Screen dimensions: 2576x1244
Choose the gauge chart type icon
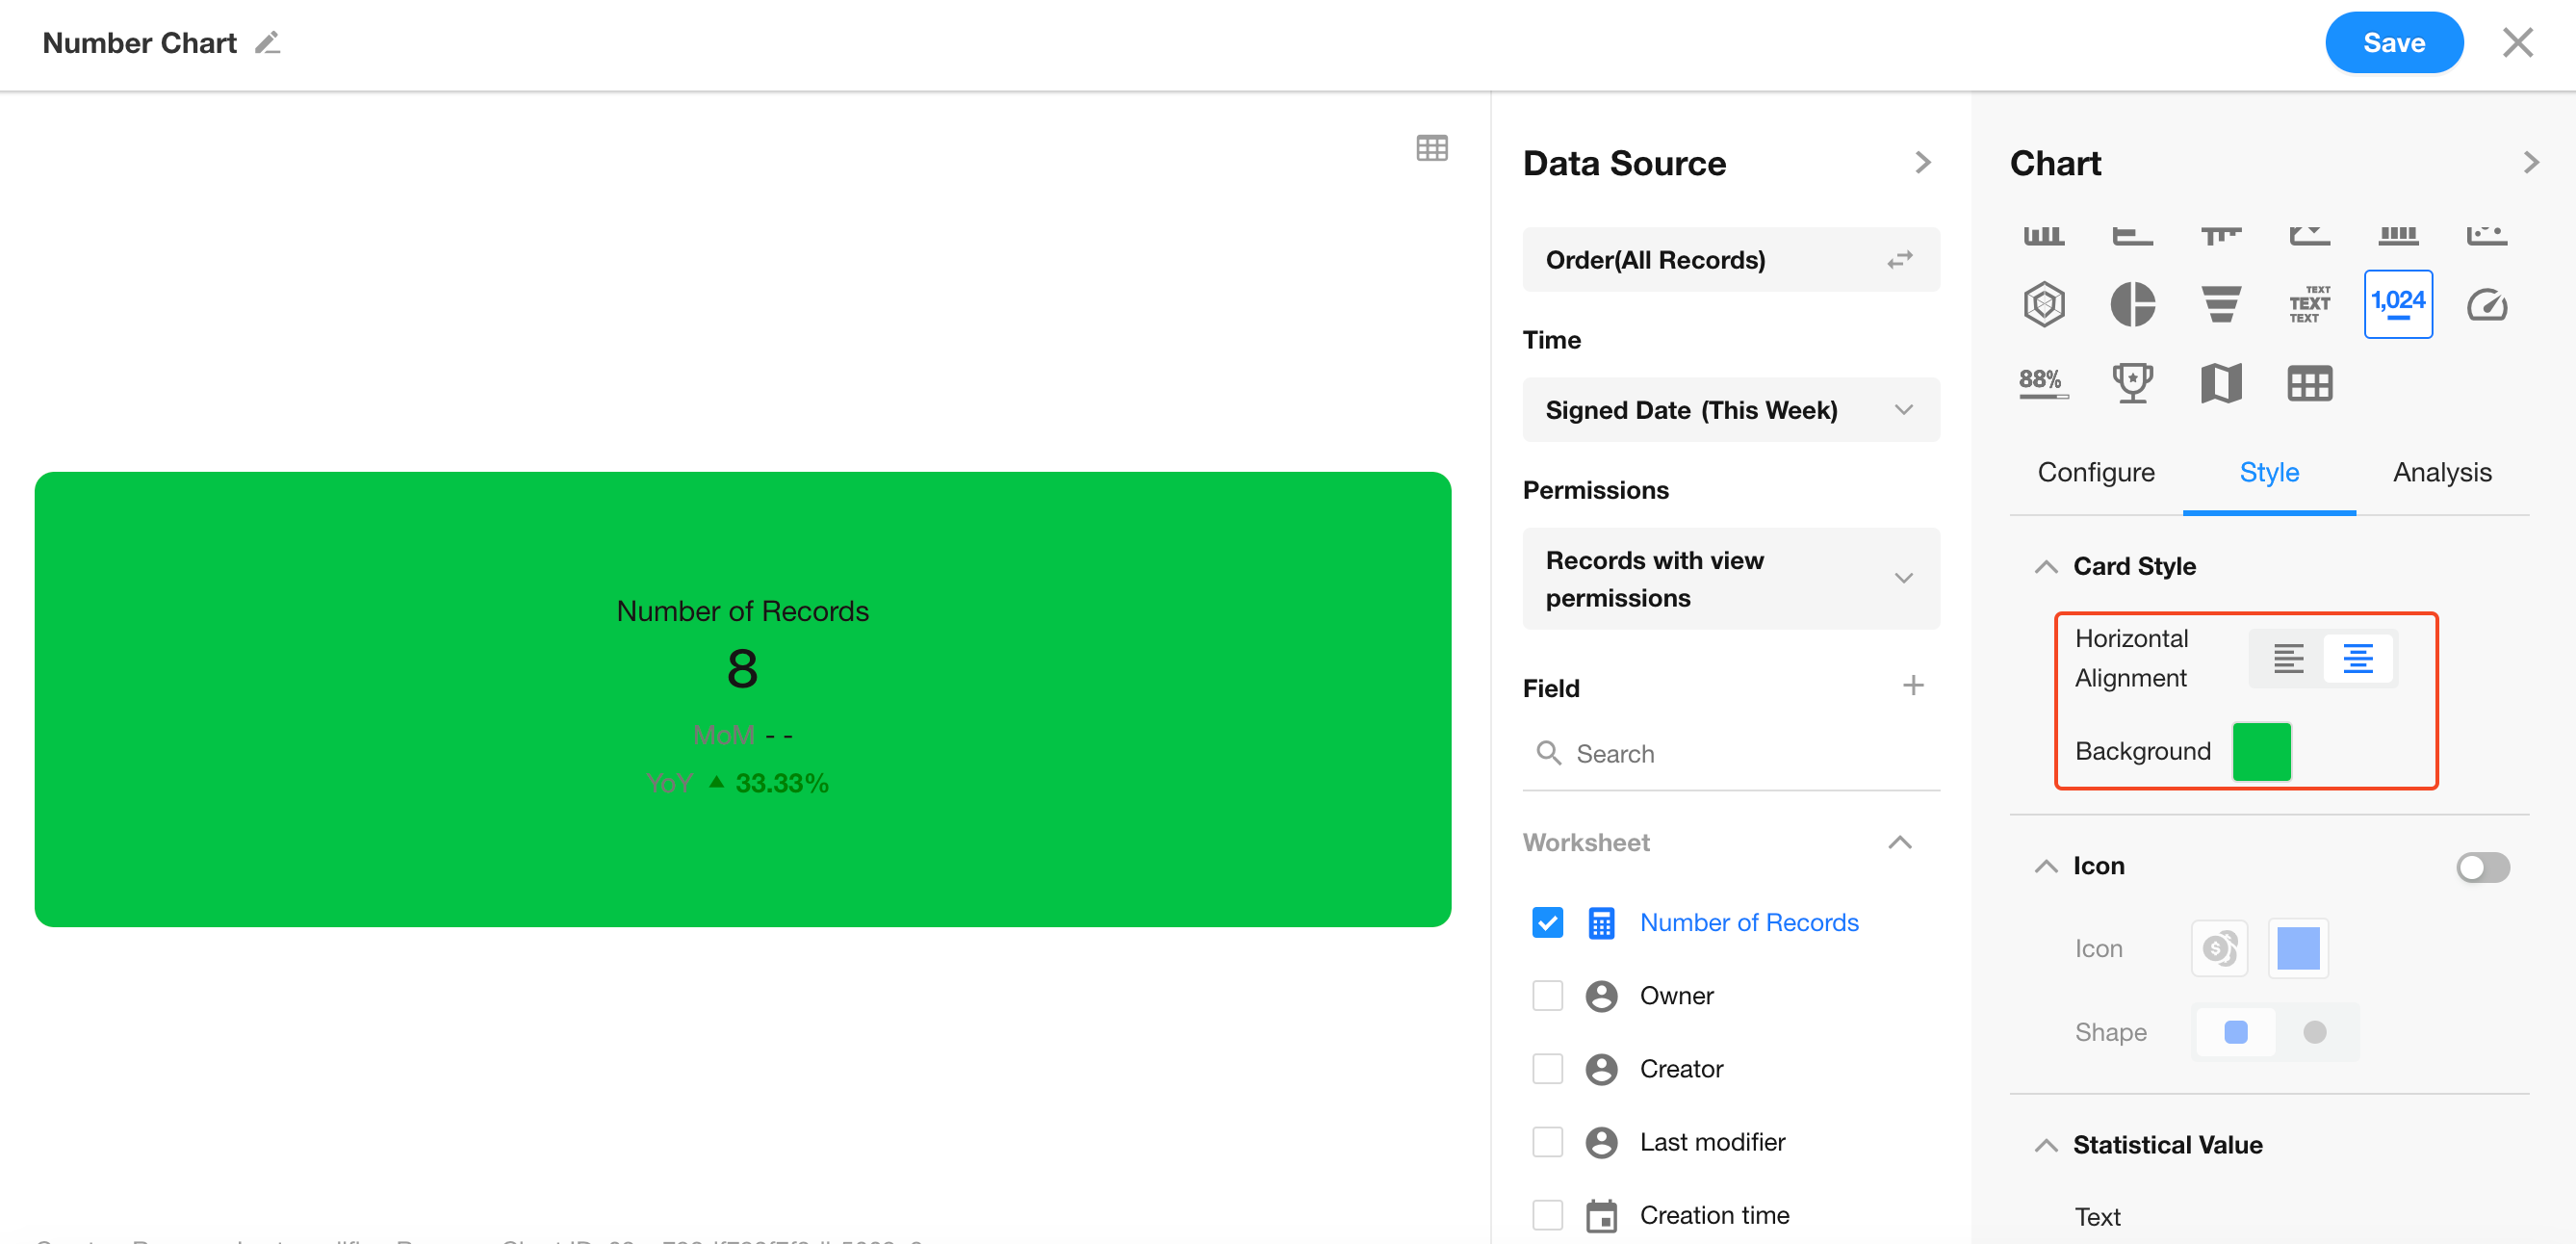pos(2486,304)
